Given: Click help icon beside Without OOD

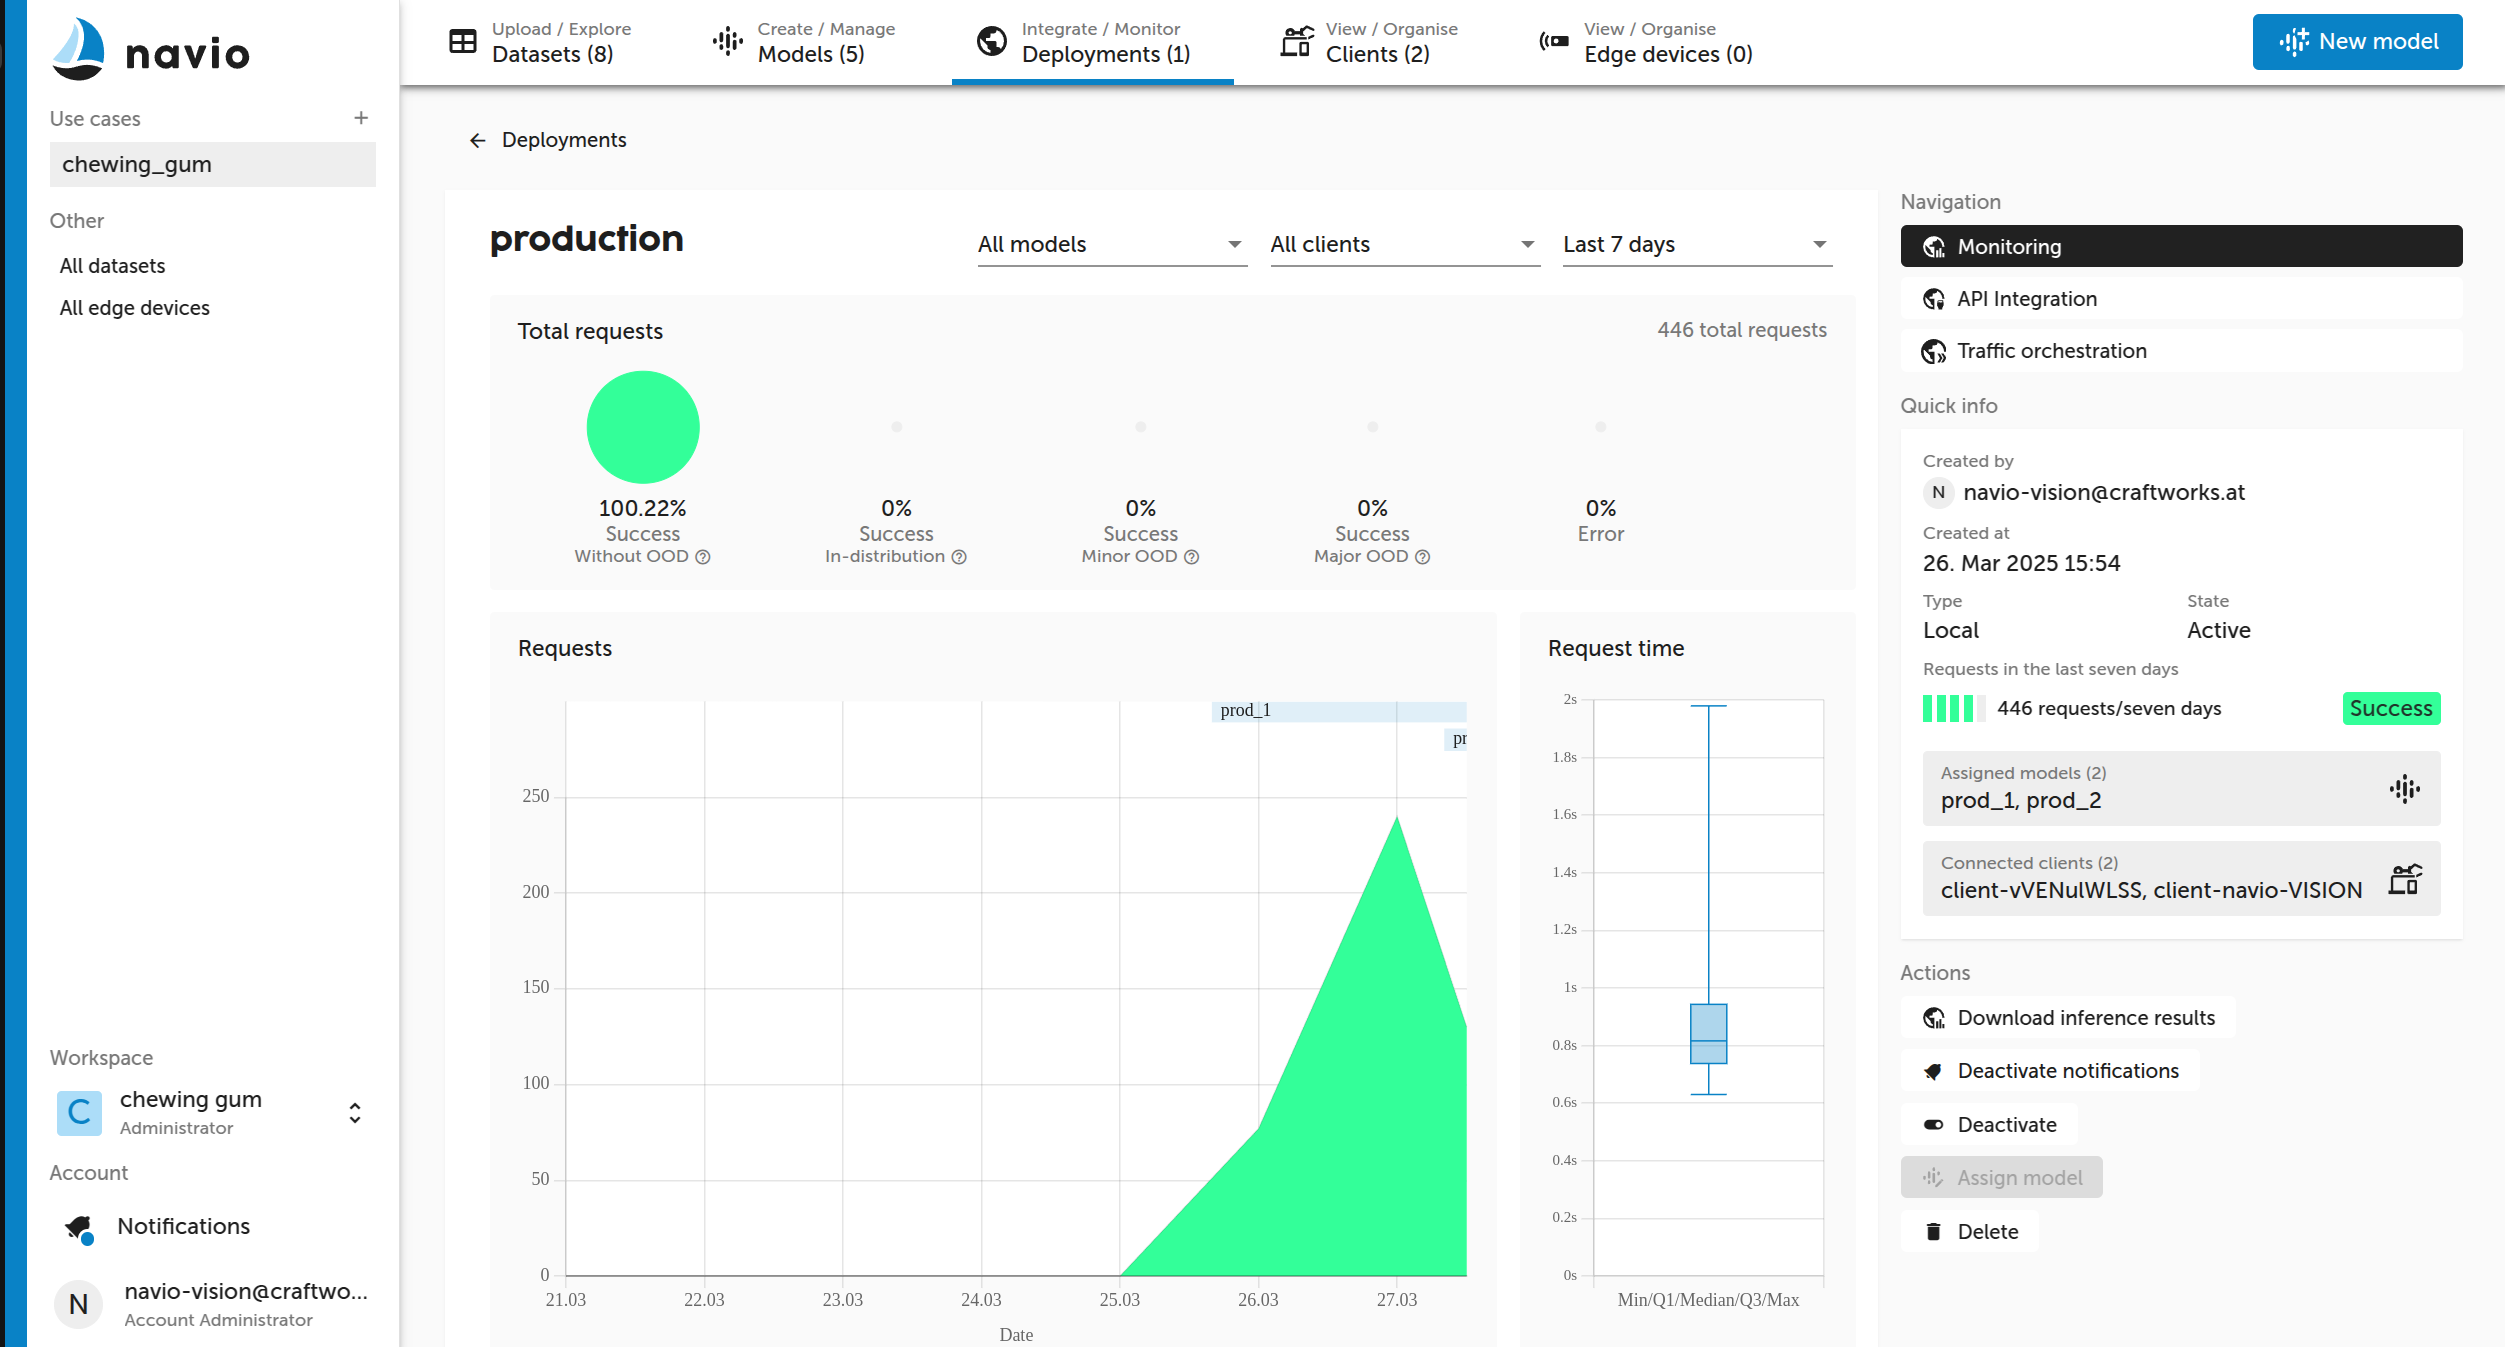Looking at the screenshot, I should point(703,557).
